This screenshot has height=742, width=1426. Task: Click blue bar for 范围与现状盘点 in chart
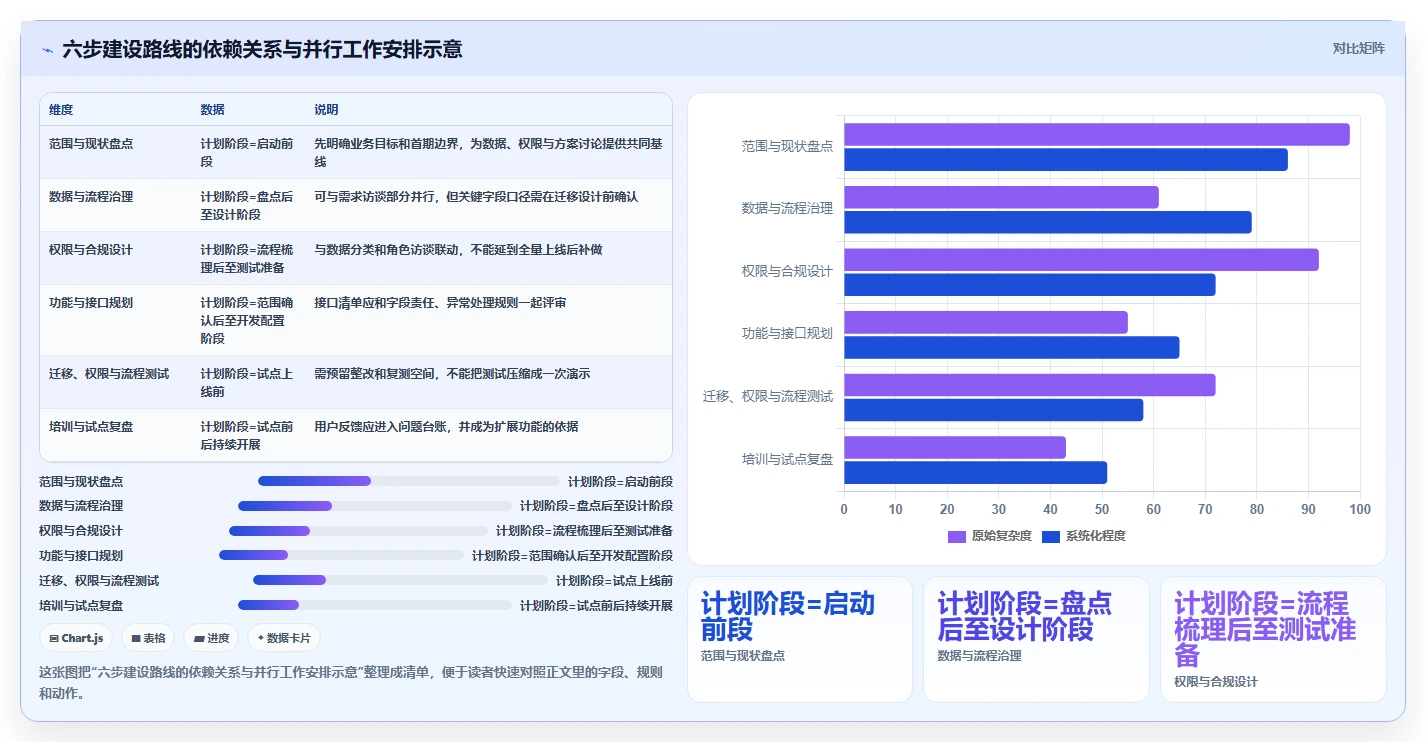coord(1066,160)
